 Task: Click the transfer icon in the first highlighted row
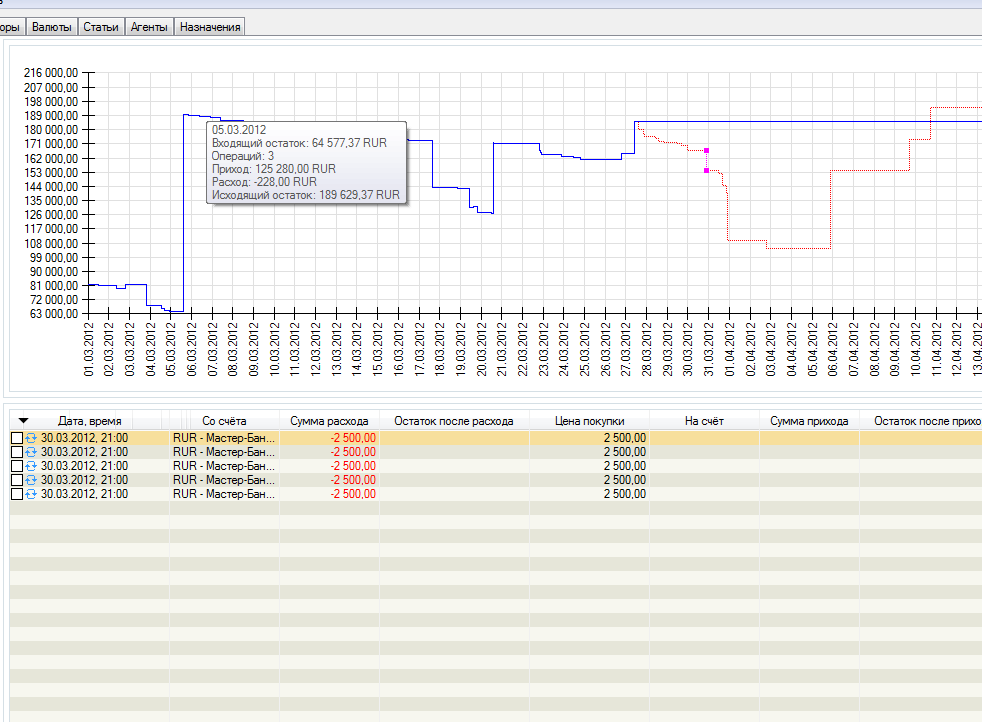point(31,438)
